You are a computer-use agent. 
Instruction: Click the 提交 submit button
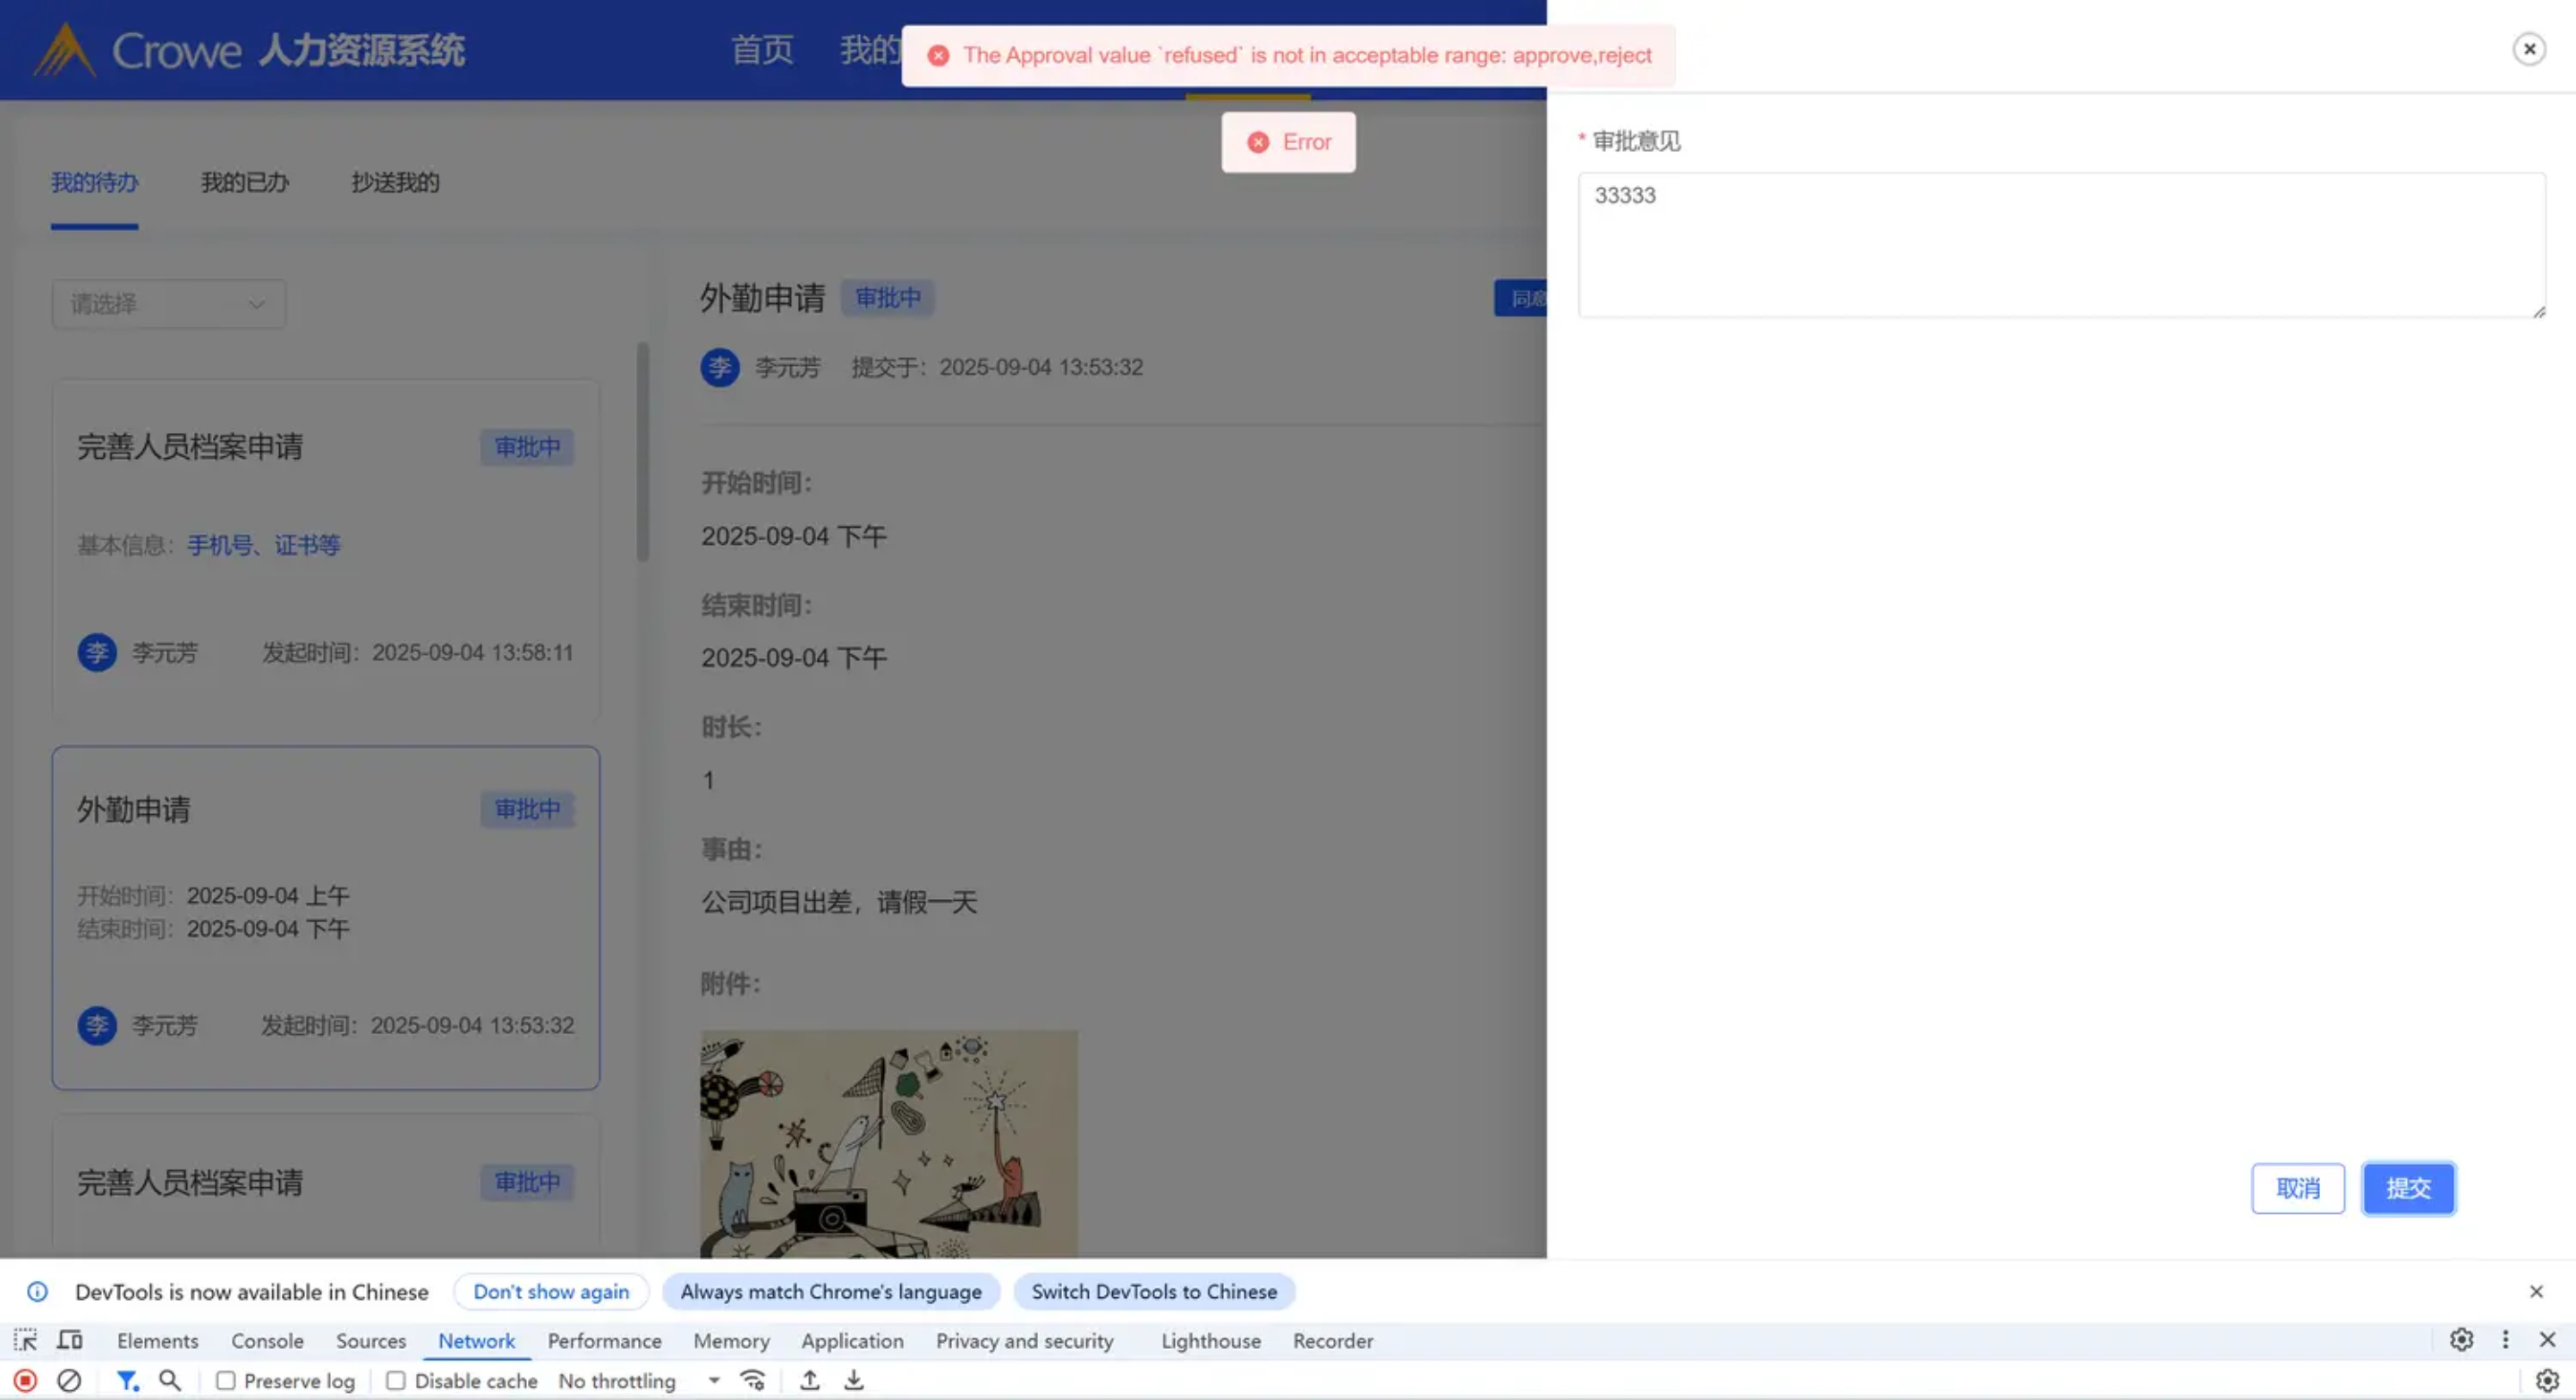2408,1188
